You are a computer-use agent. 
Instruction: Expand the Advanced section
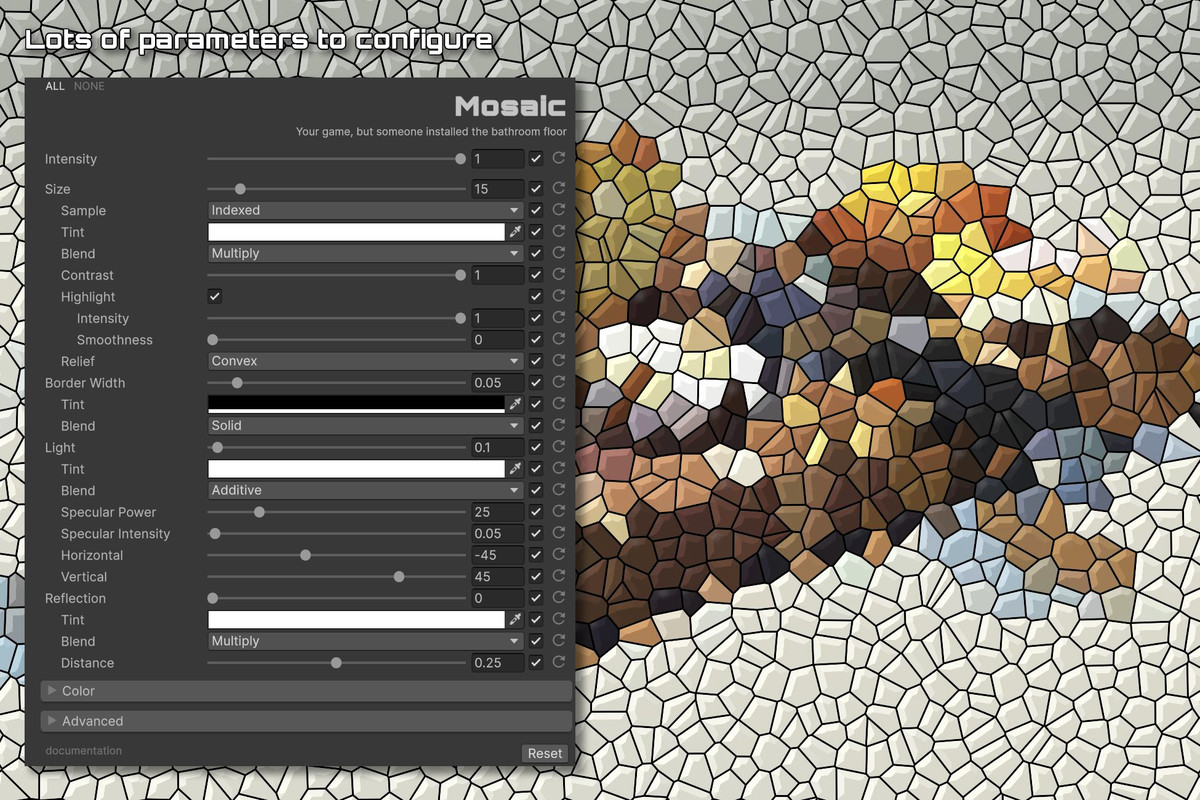point(306,721)
